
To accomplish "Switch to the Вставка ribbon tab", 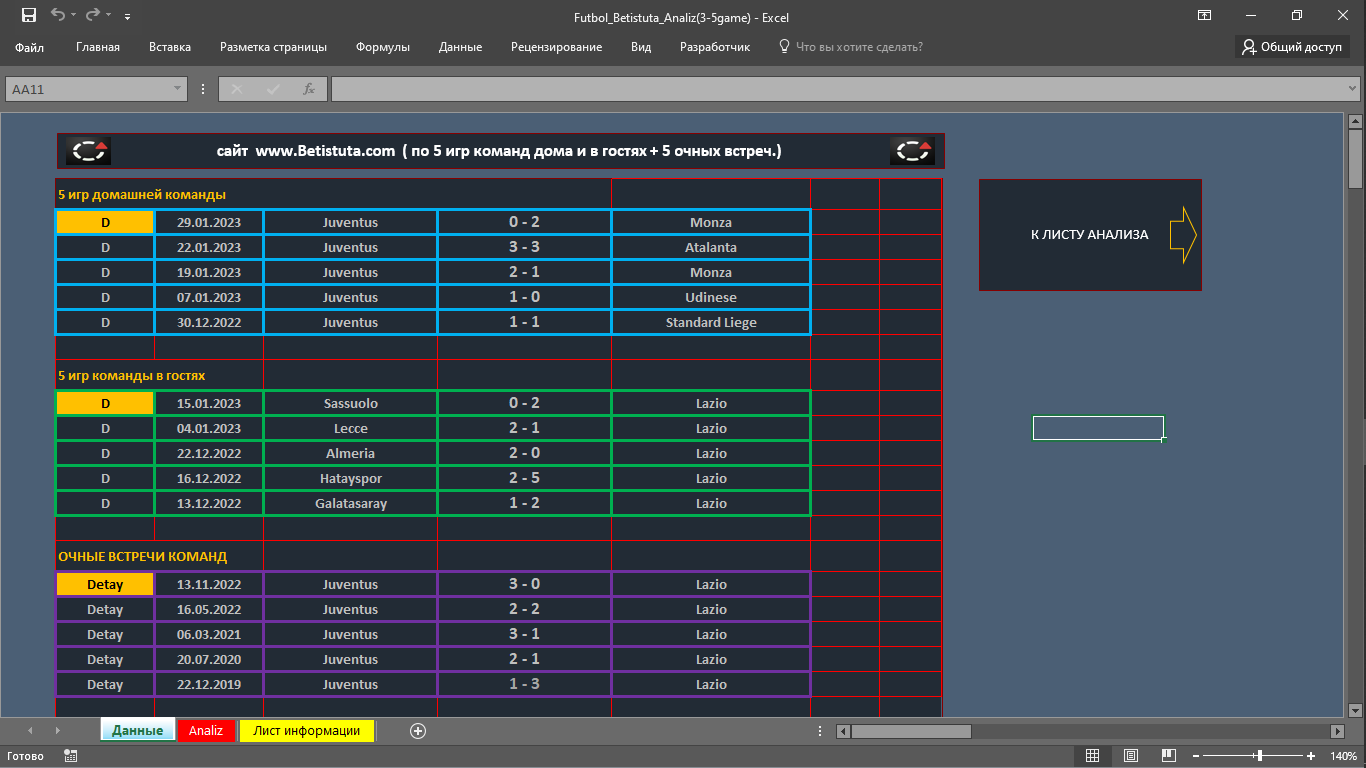I will click(170, 47).
